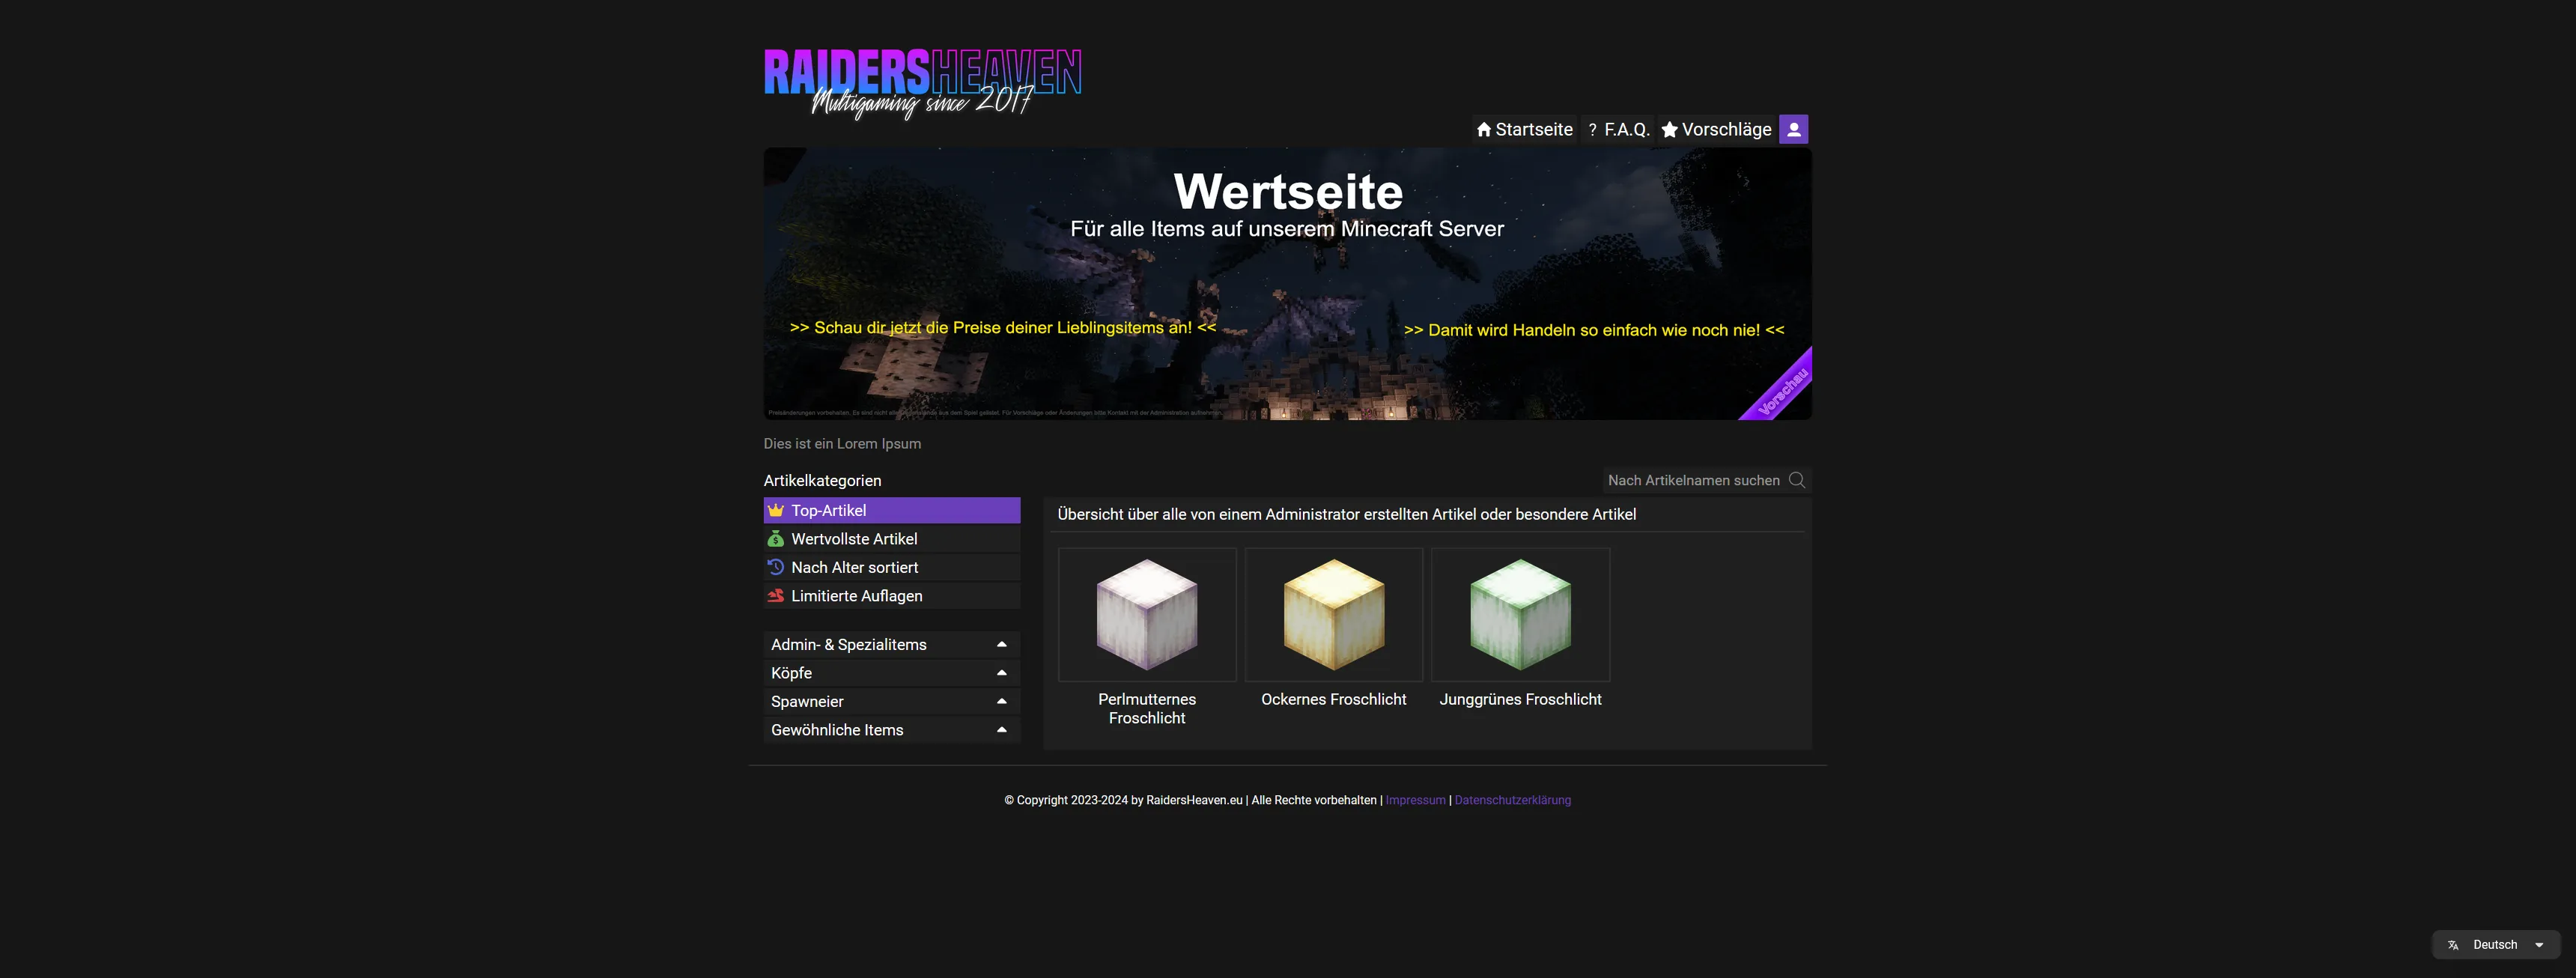
Task: Click the home icon next to Startseite
Action: (x=1484, y=129)
